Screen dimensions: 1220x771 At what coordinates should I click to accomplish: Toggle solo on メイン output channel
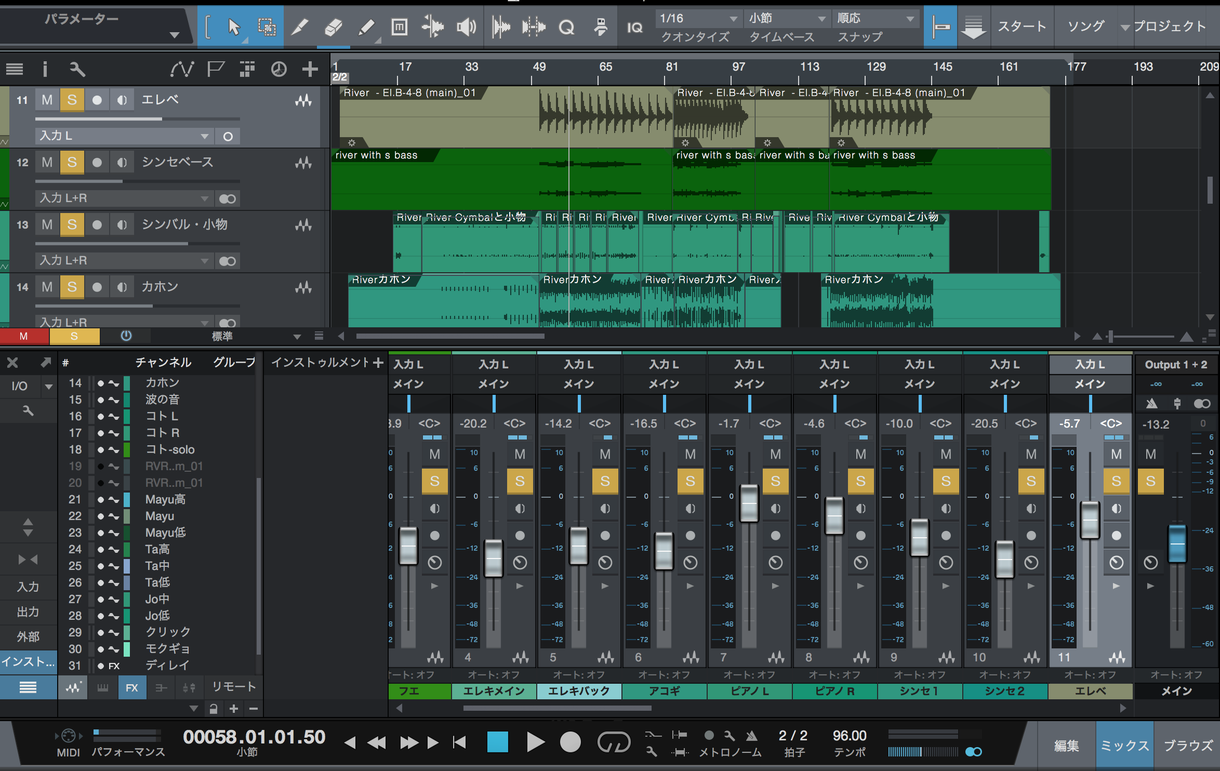point(1151,481)
